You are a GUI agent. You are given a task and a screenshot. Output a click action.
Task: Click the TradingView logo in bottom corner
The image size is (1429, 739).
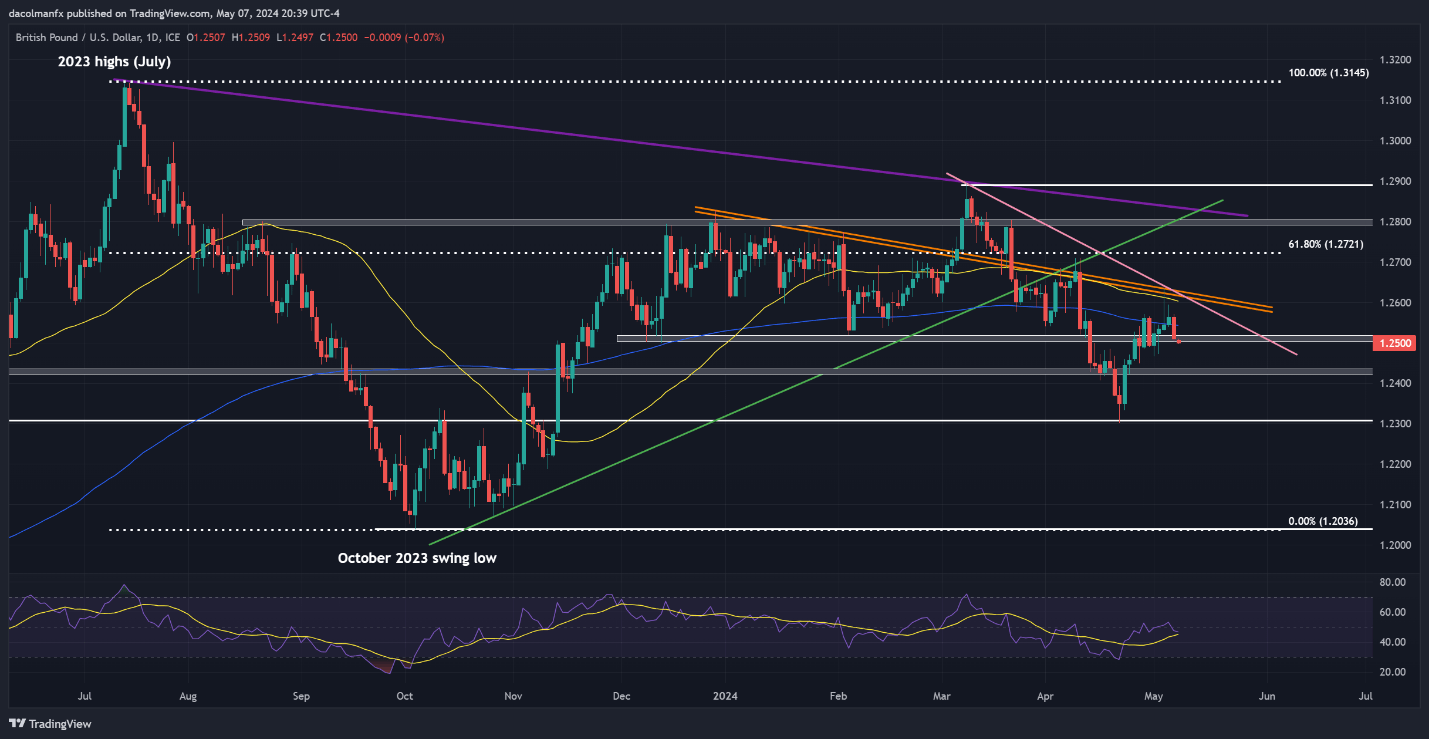(48, 724)
